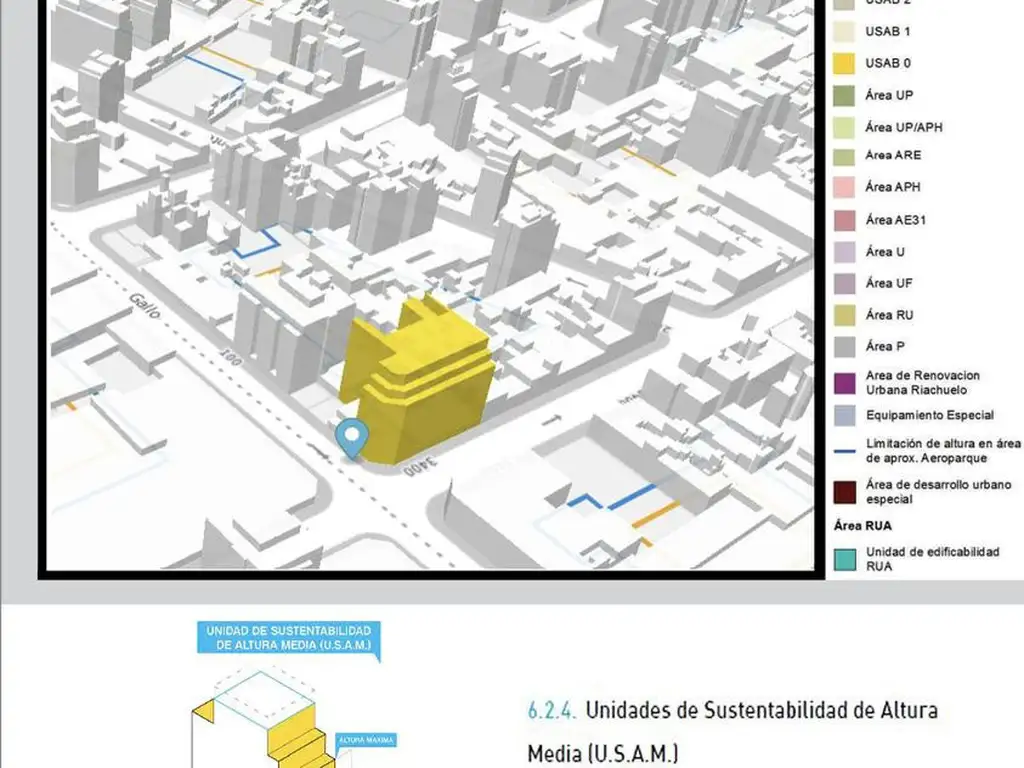Click the Área RU legend swatch
The width and height of the screenshot is (1024, 768).
843,315
